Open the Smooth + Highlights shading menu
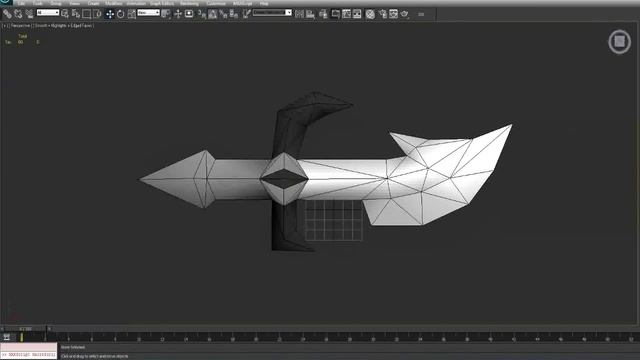Screen dimensions: 640x360 click(x=51, y=25)
